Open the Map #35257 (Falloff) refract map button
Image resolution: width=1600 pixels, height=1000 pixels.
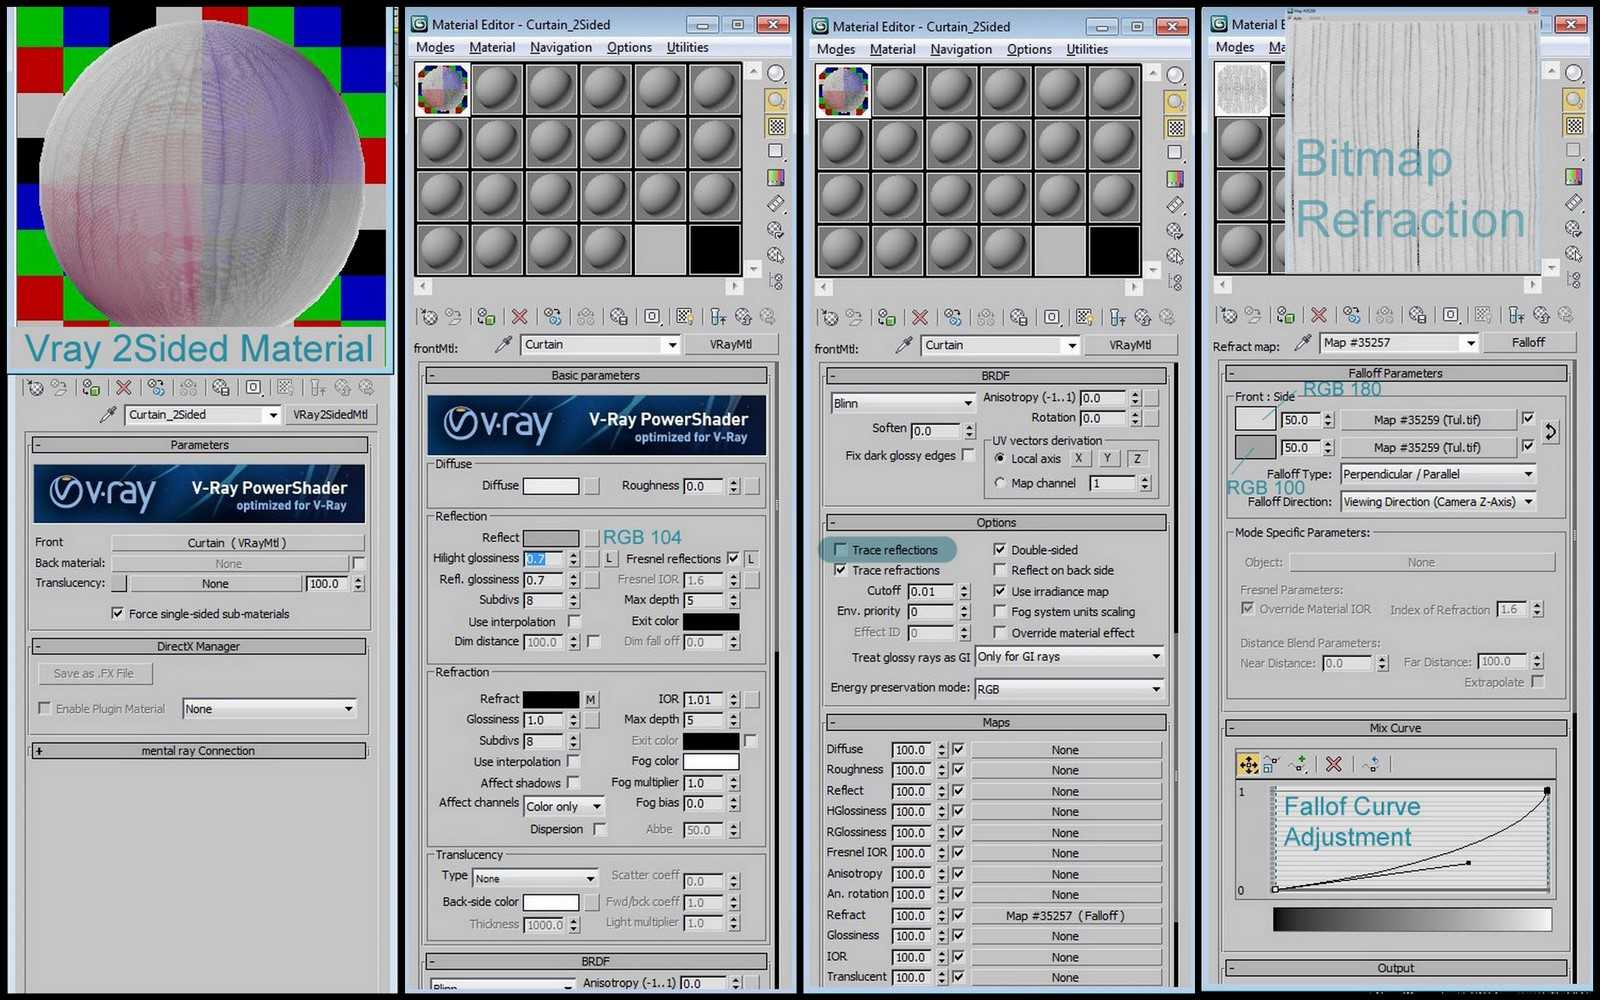[1065, 916]
